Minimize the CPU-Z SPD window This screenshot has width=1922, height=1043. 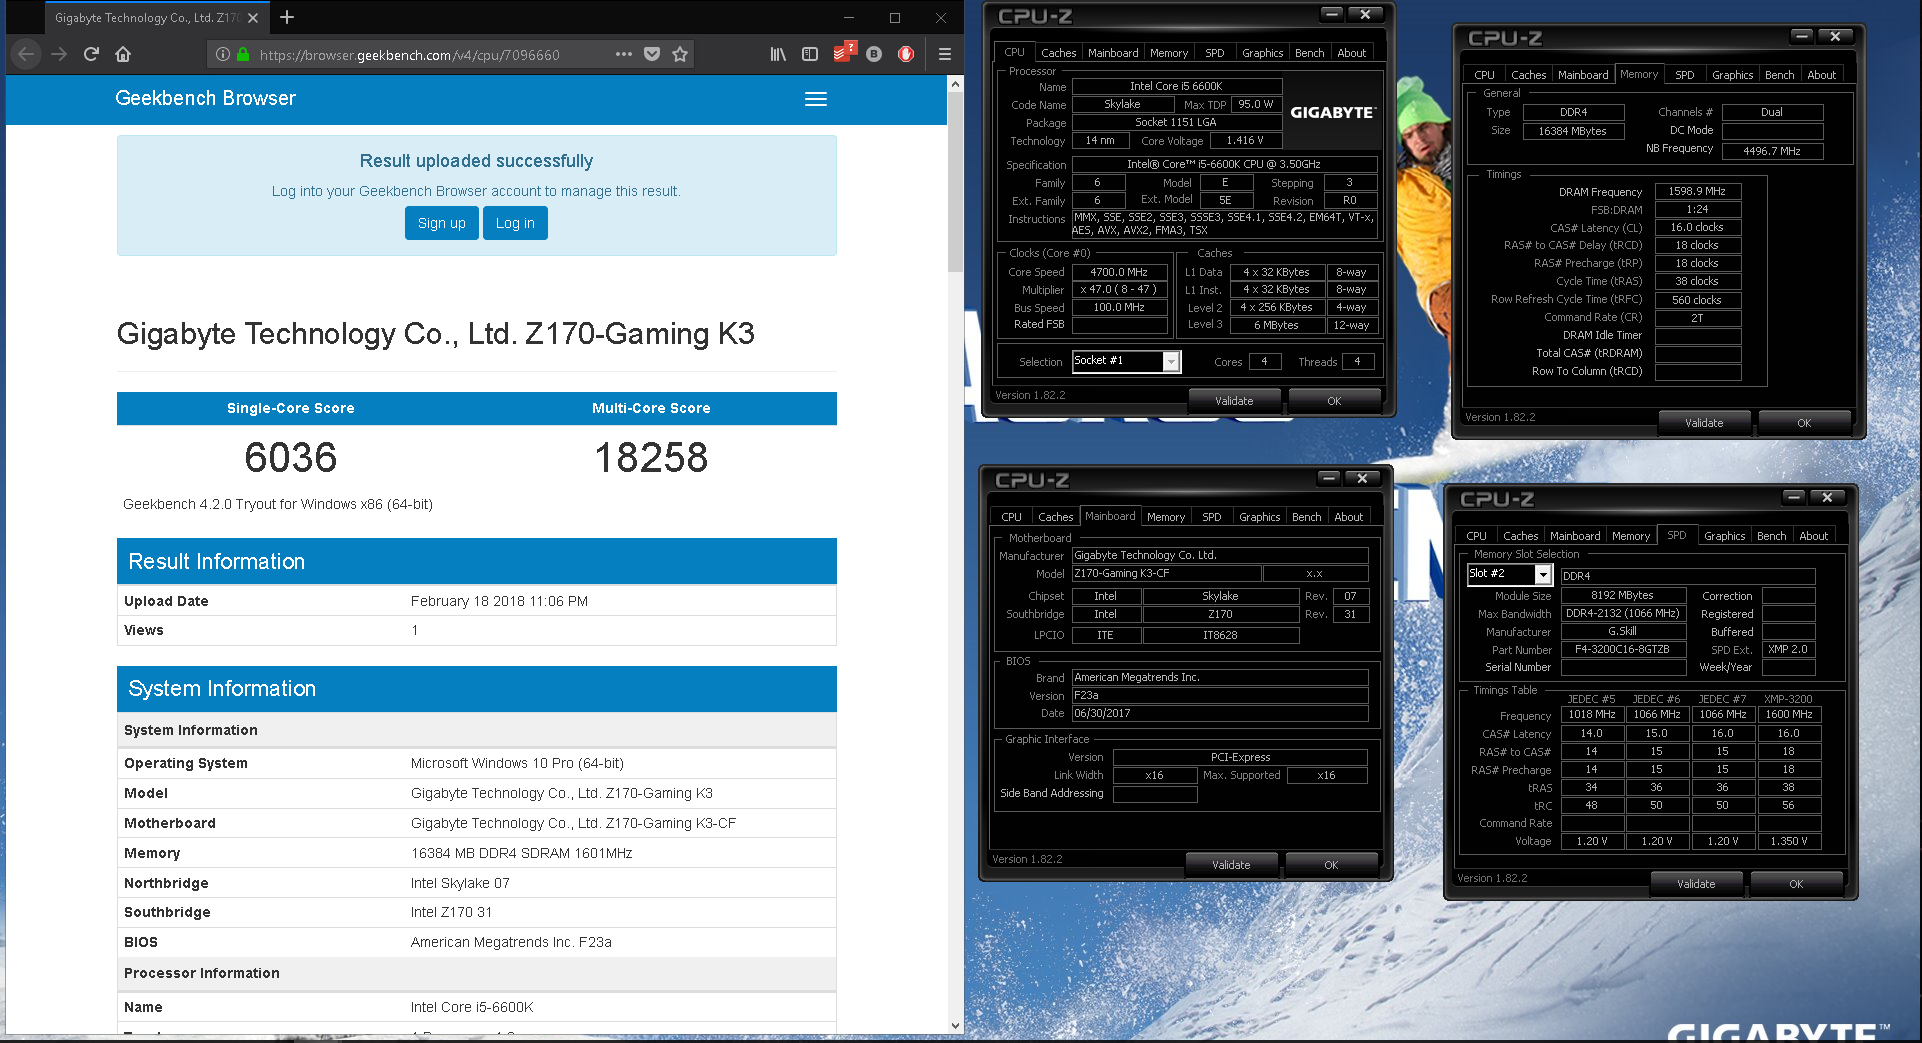click(x=1793, y=497)
